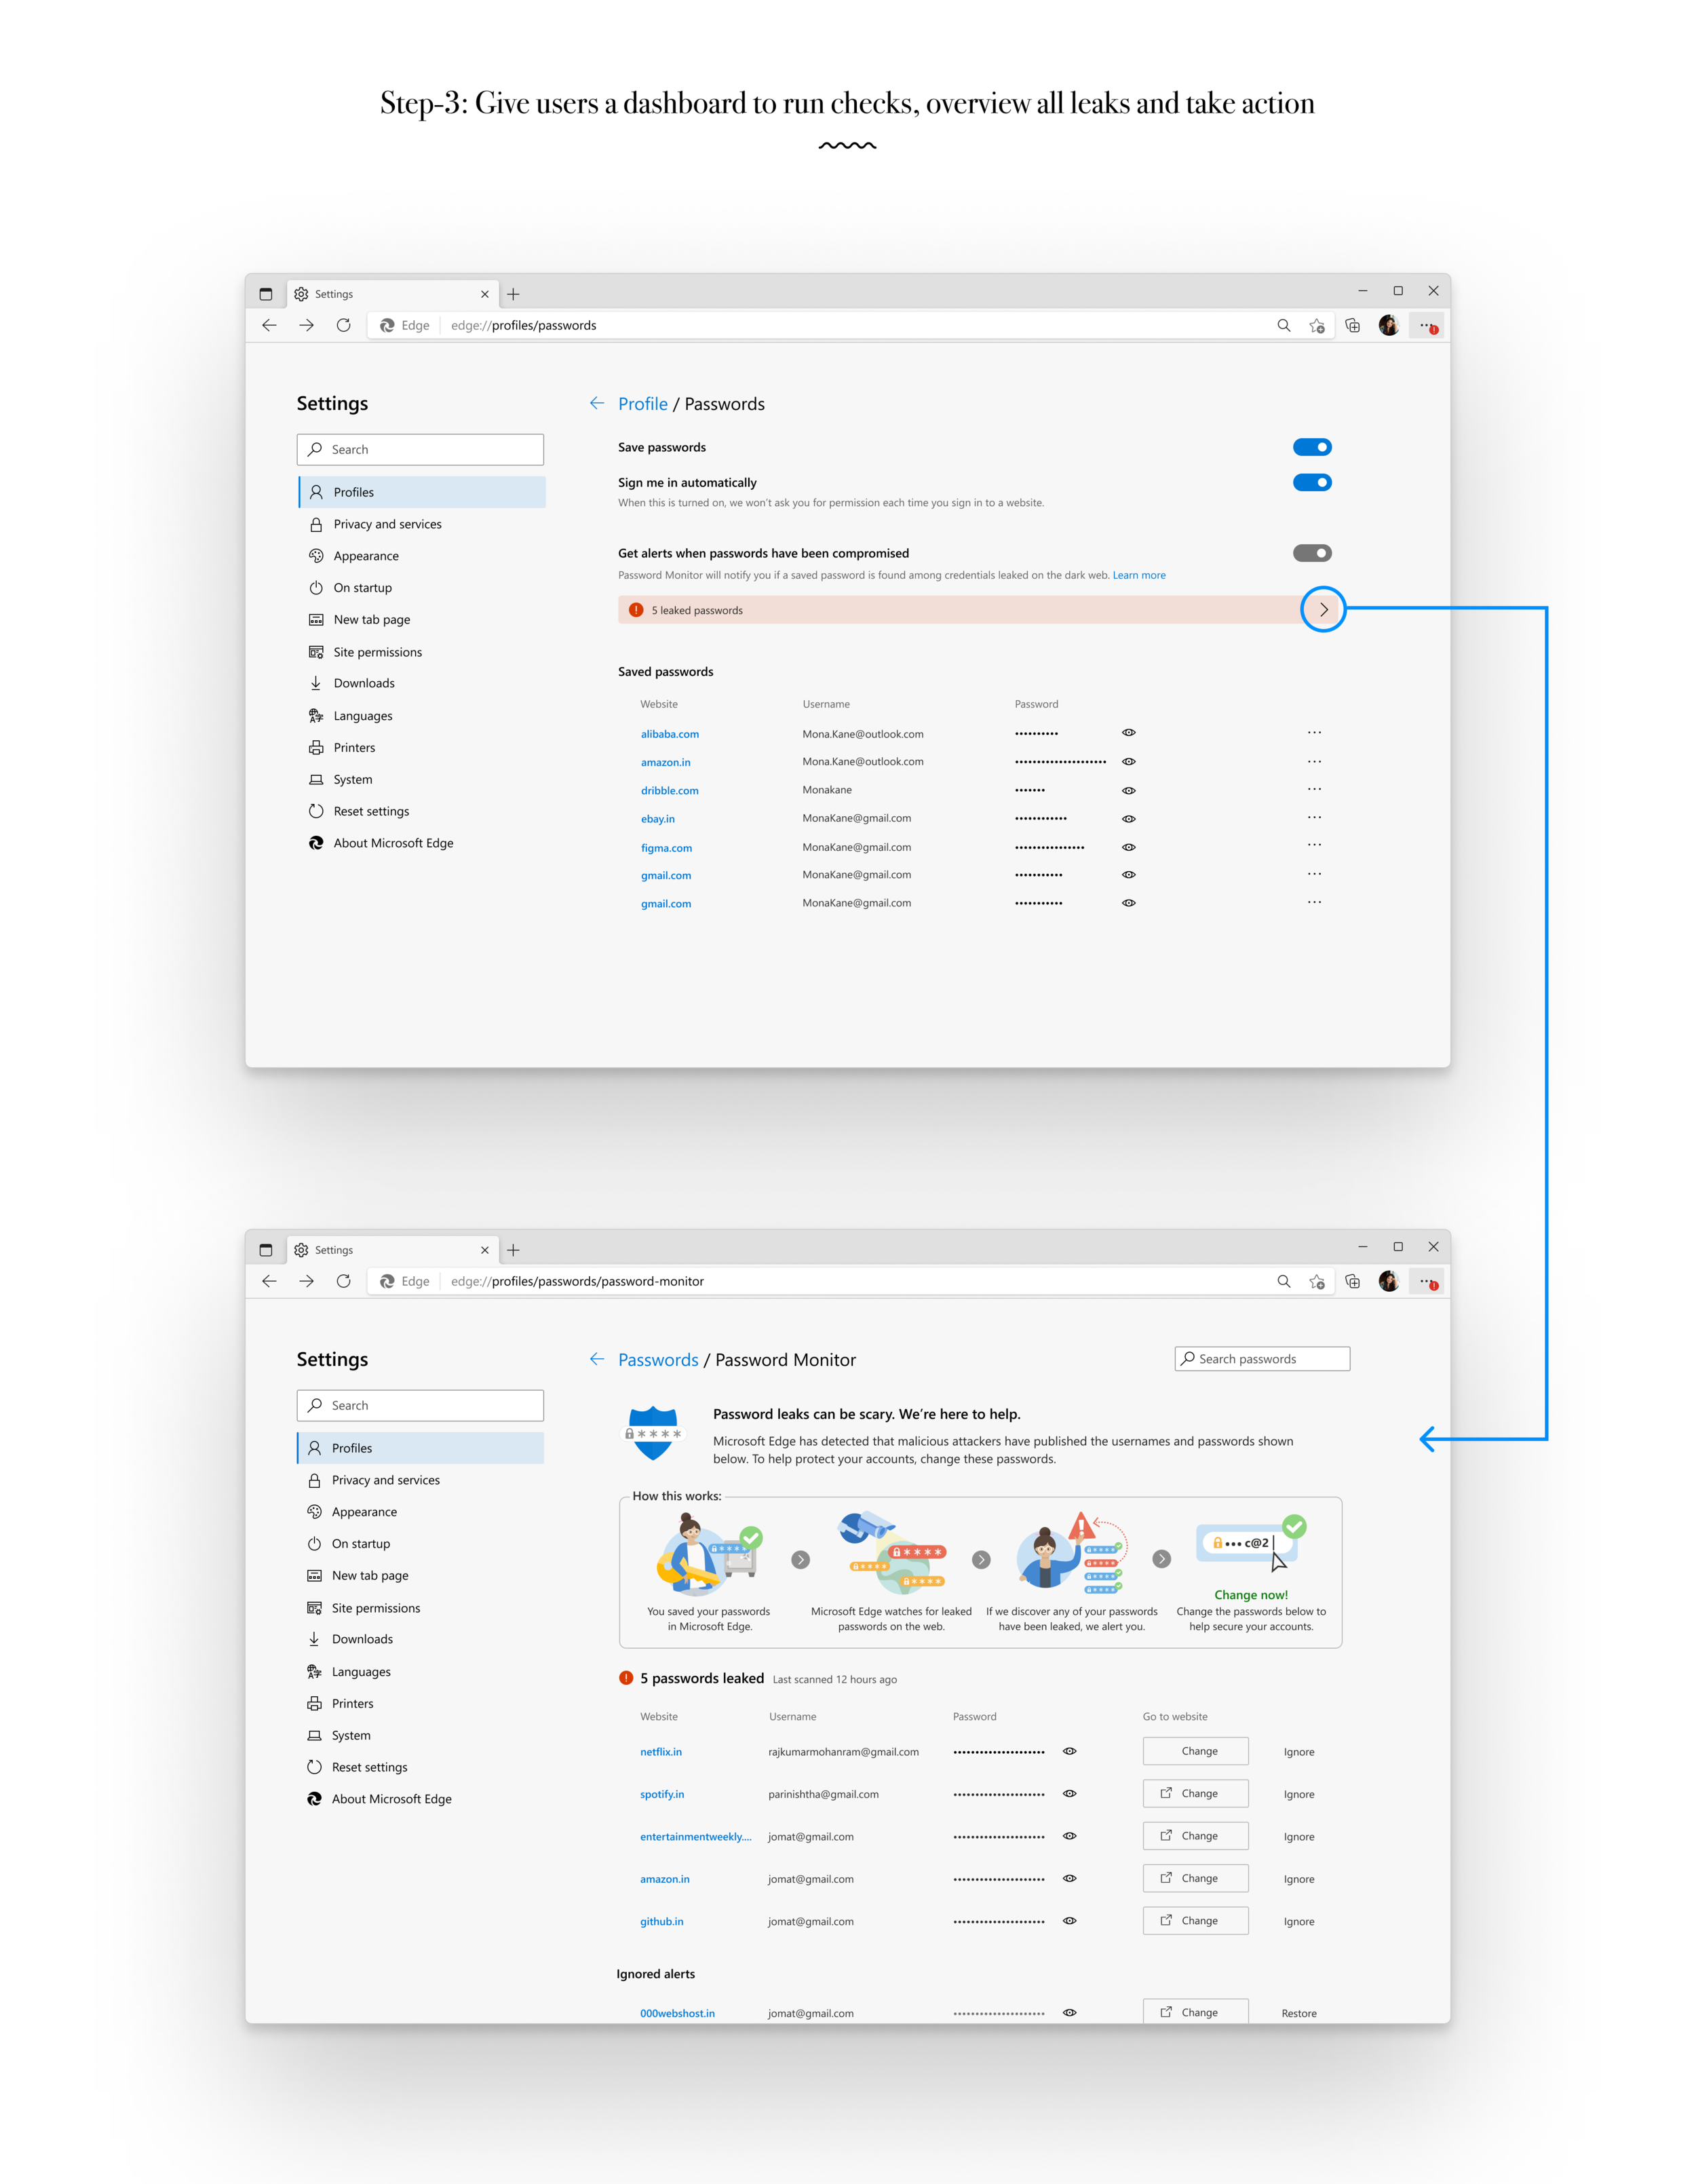This screenshot has width=1696, height=2184.
Task: Open Profile breadcrumb link
Action: pyautogui.click(x=643, y=404)
